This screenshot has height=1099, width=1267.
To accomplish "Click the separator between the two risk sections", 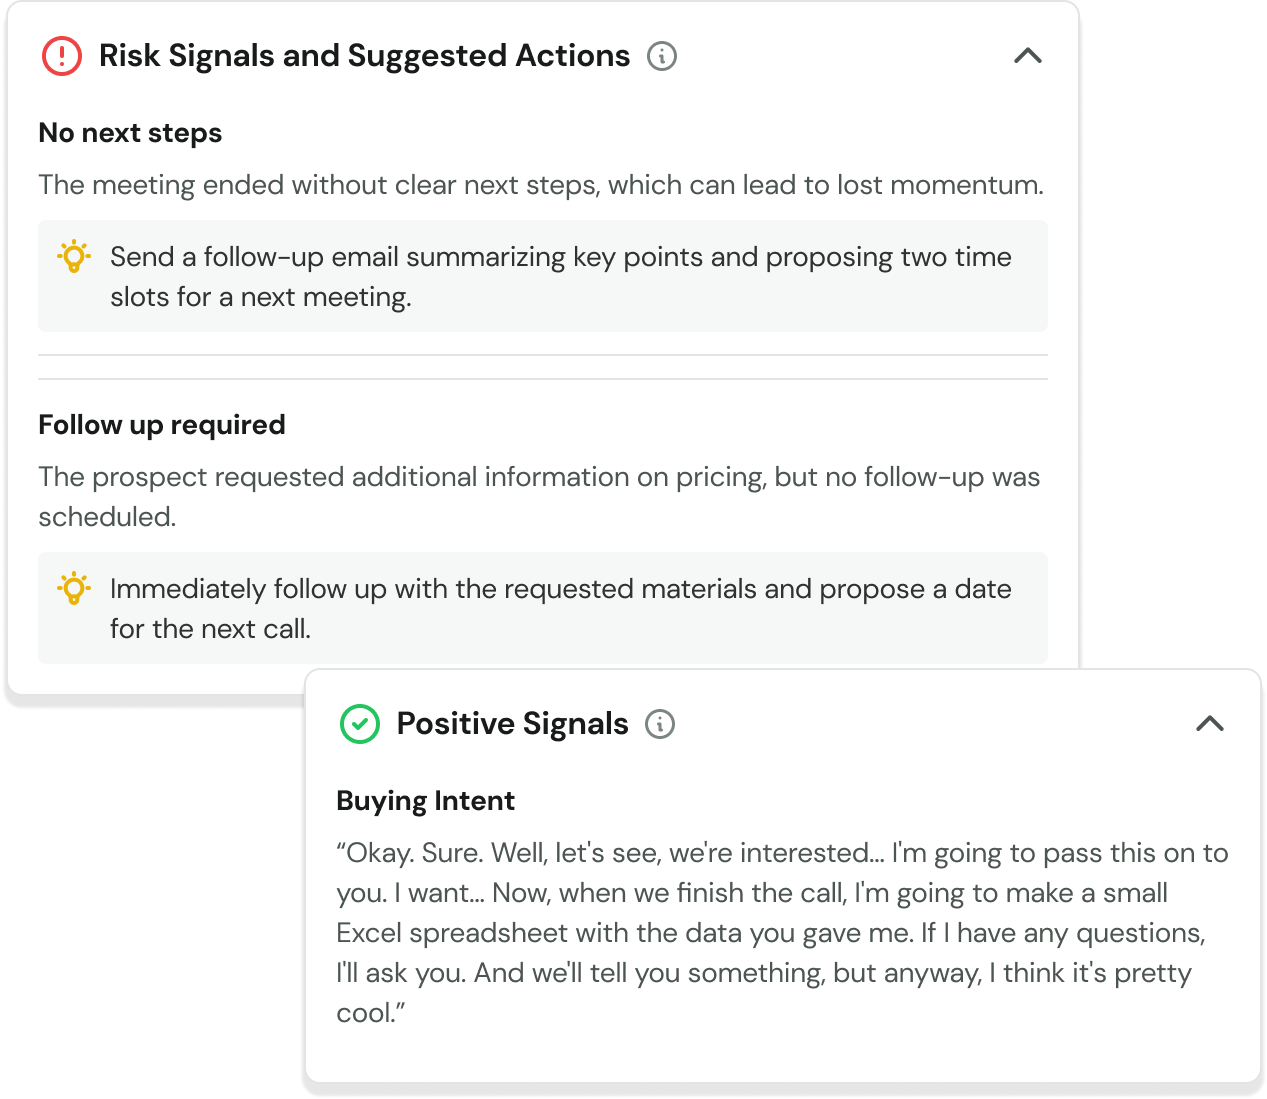I will [542, 367].
